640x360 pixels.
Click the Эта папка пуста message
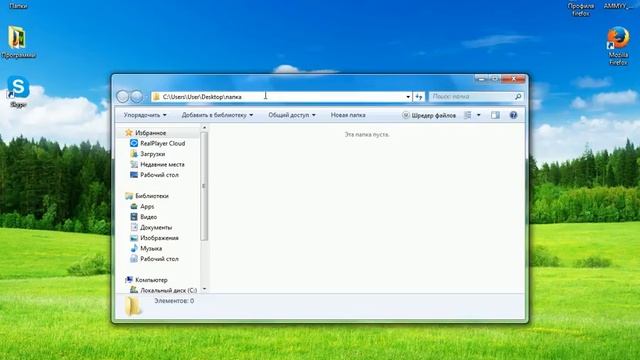[x=367, y=134]
